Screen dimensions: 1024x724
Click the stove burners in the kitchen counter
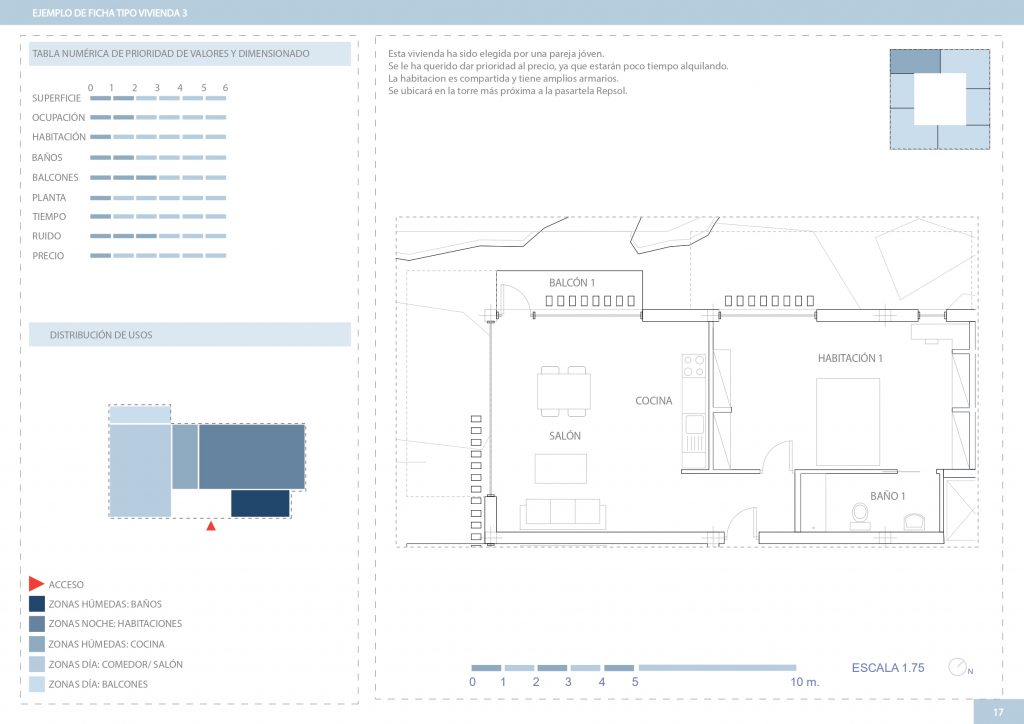coord(693,367)
